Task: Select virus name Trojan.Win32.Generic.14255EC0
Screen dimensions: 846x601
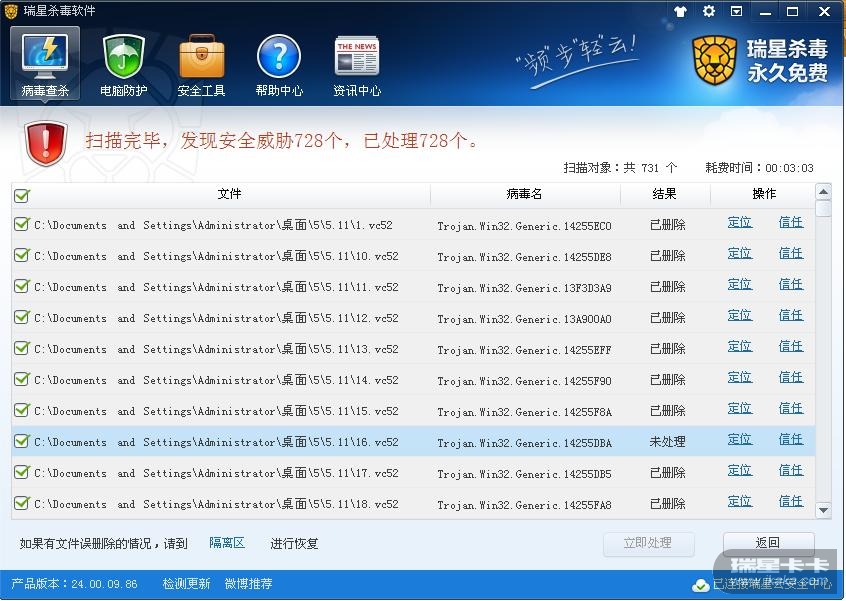Action: tap(524, 226)
